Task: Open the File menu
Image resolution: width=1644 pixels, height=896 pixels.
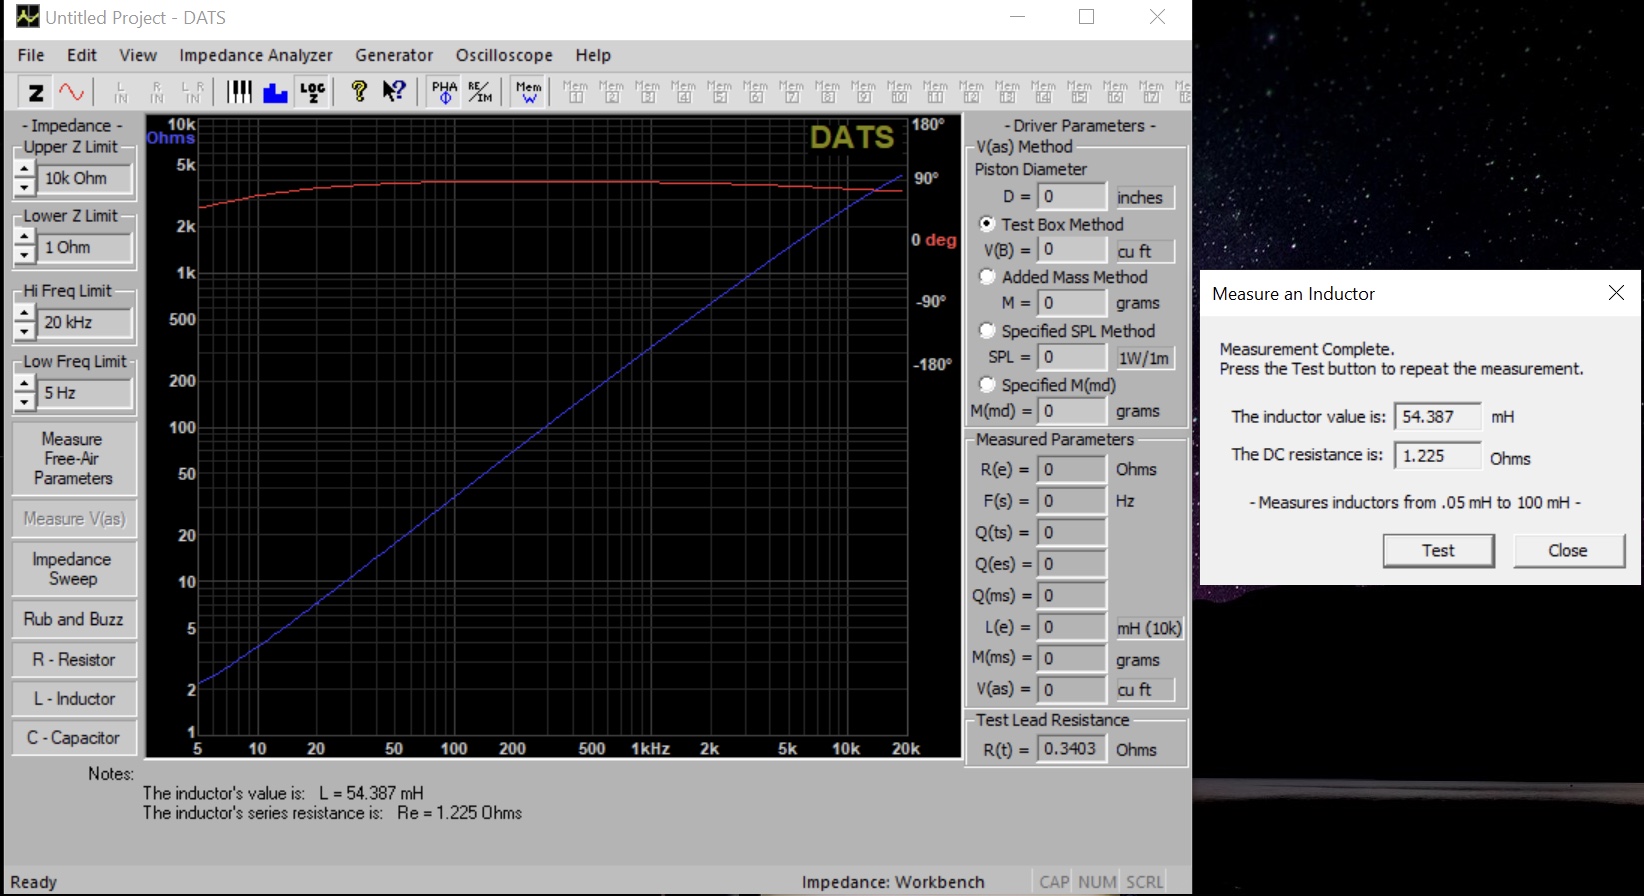Action: pyautogui.click(x=31, y=55)
